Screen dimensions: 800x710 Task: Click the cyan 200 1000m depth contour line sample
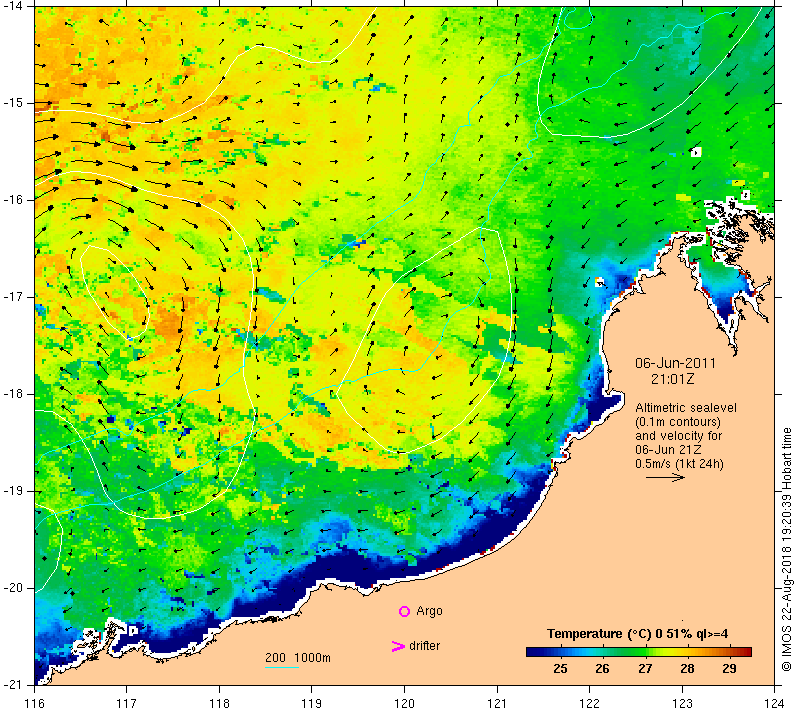coord(282,667)
